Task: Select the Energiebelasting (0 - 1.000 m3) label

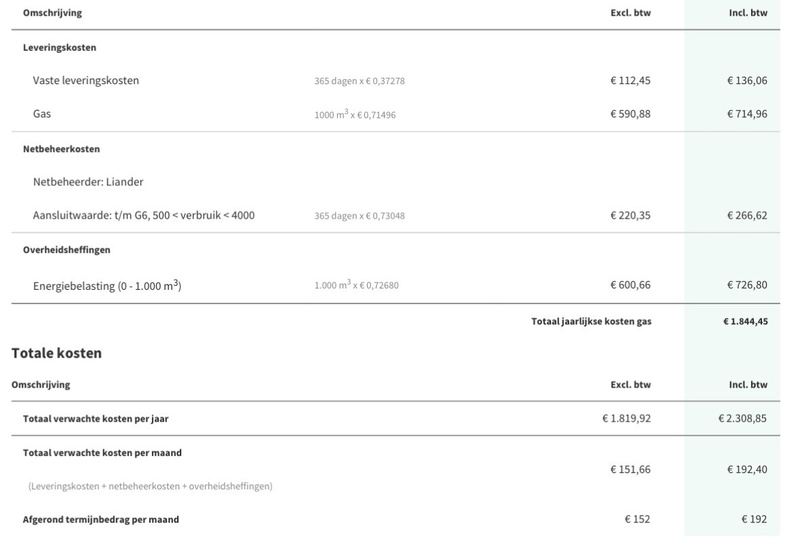Action: (x=107, y=285)
